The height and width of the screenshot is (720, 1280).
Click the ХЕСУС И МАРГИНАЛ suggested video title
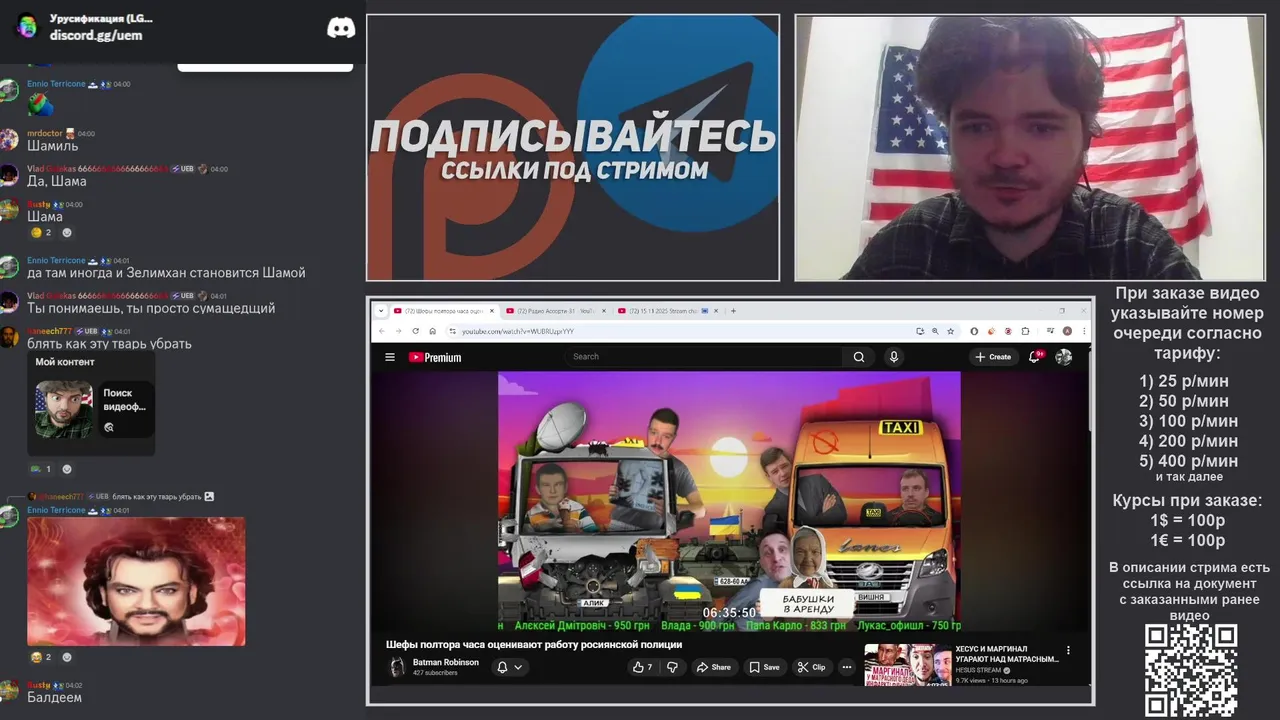click(1006, 654)
